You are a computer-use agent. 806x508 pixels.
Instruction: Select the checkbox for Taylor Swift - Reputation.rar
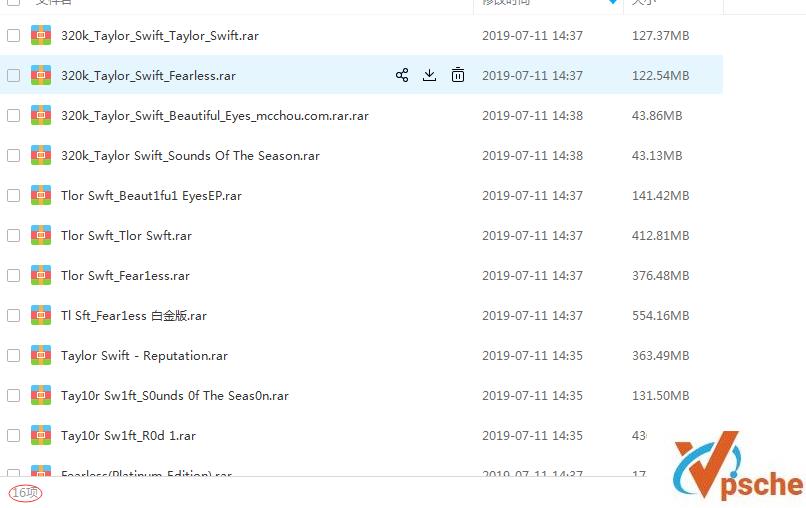coord(13,355)
